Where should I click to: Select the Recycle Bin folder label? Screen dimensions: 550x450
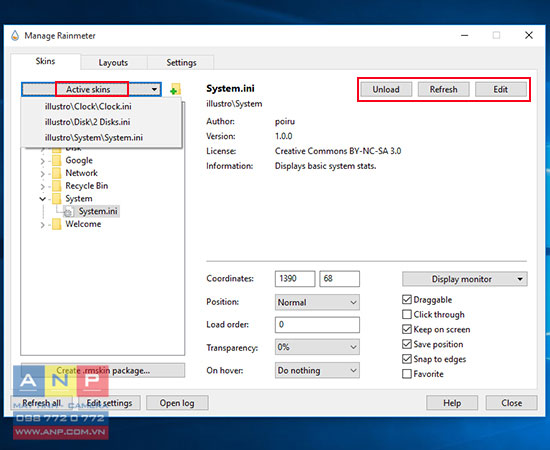[87, 186]
